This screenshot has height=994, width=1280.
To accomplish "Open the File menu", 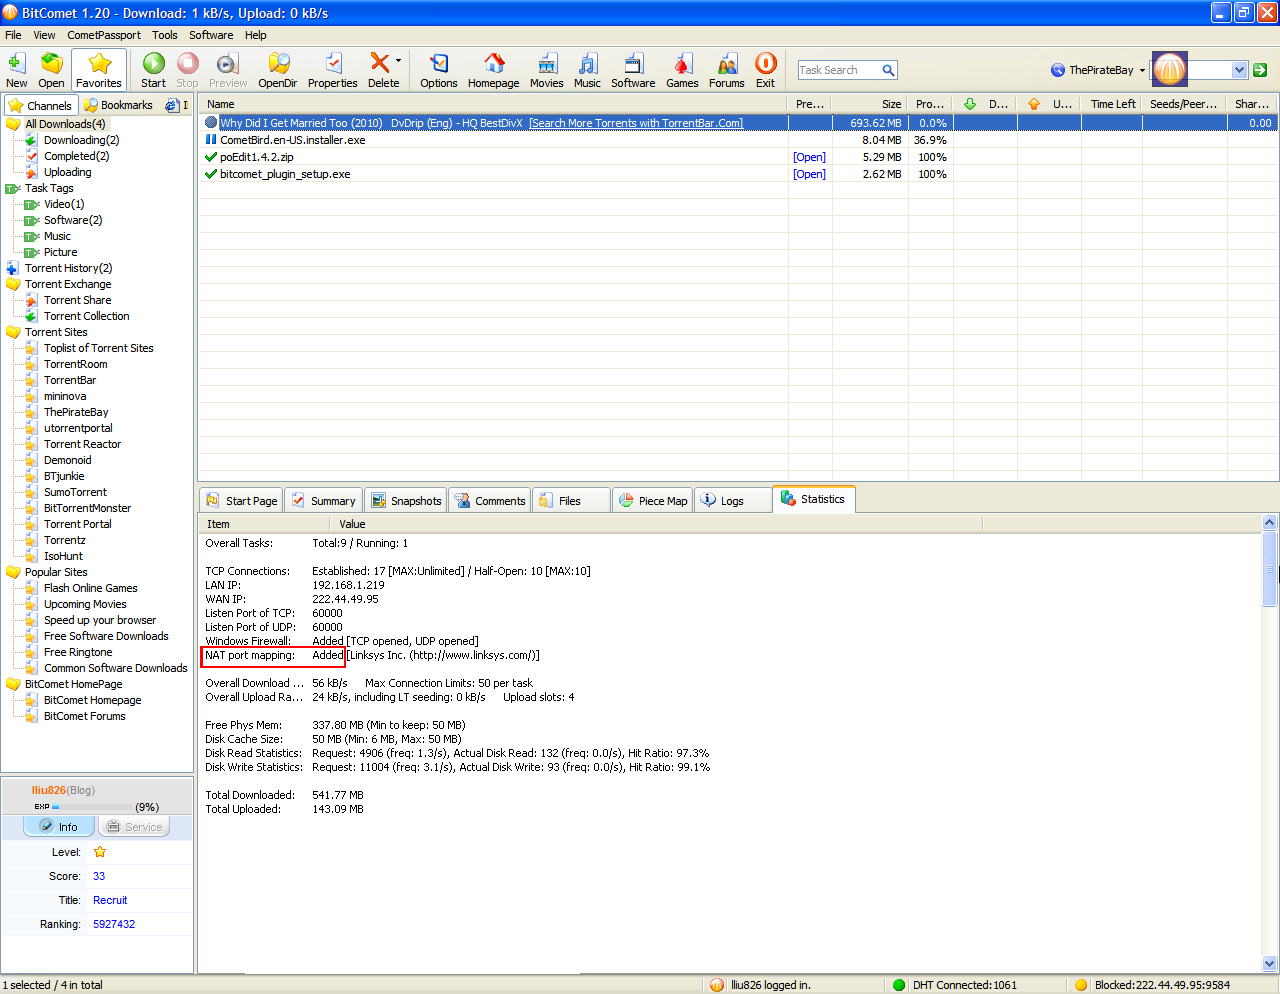I will click(13, 35).
